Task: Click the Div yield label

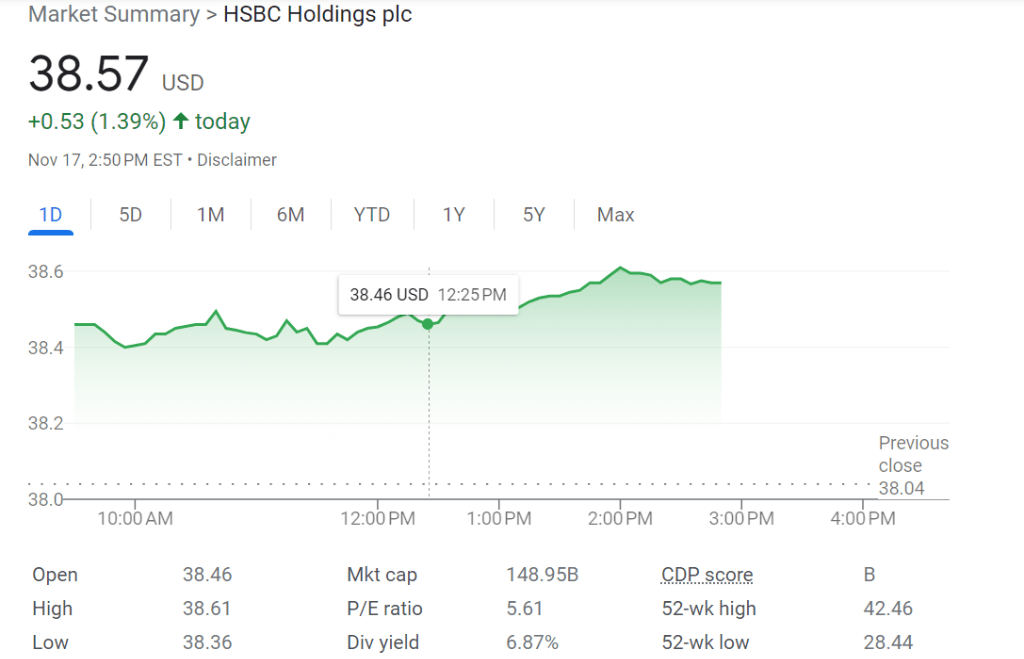Action: 383,643
